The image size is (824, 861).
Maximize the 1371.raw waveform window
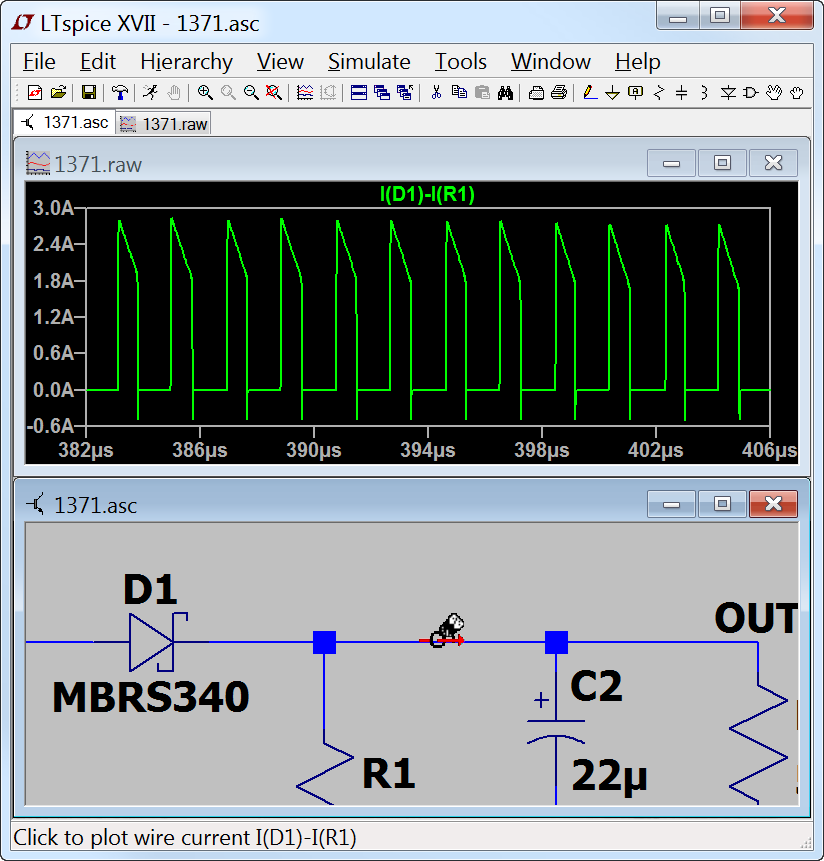tap(722, 163)
